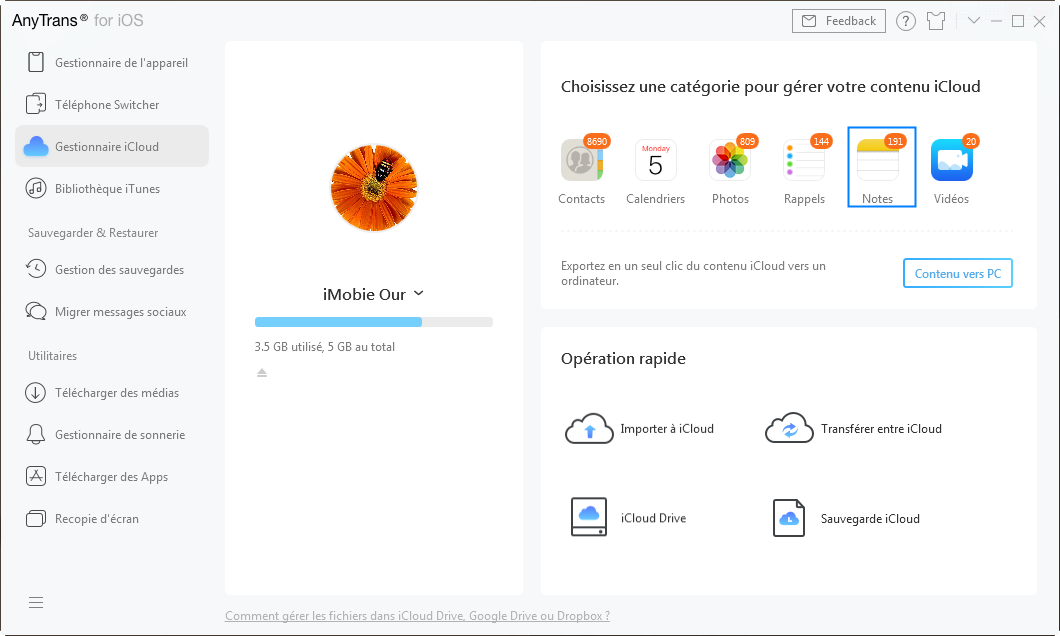The height and width of the screenshot is (636, 1060).
Task: Click the 8690 badge on Contacts
Action: [597, 141]
